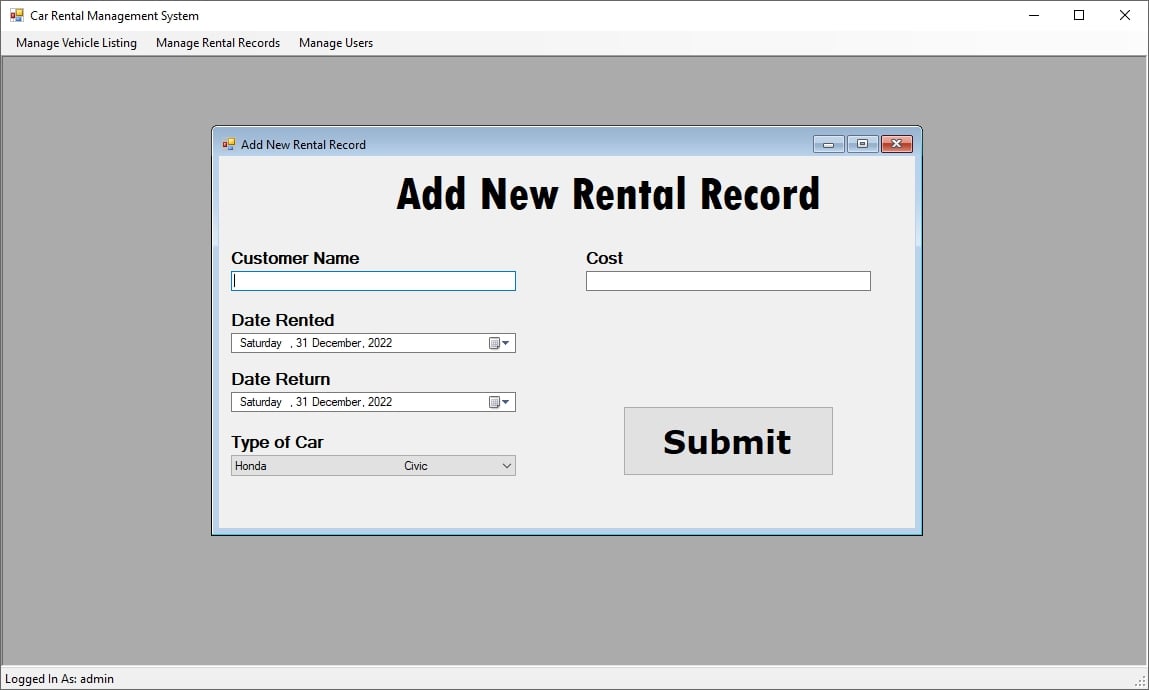Maximize the Add New Rental Record child window
1149x690 pixels.
pyautogui.click(x=862, y=144)
